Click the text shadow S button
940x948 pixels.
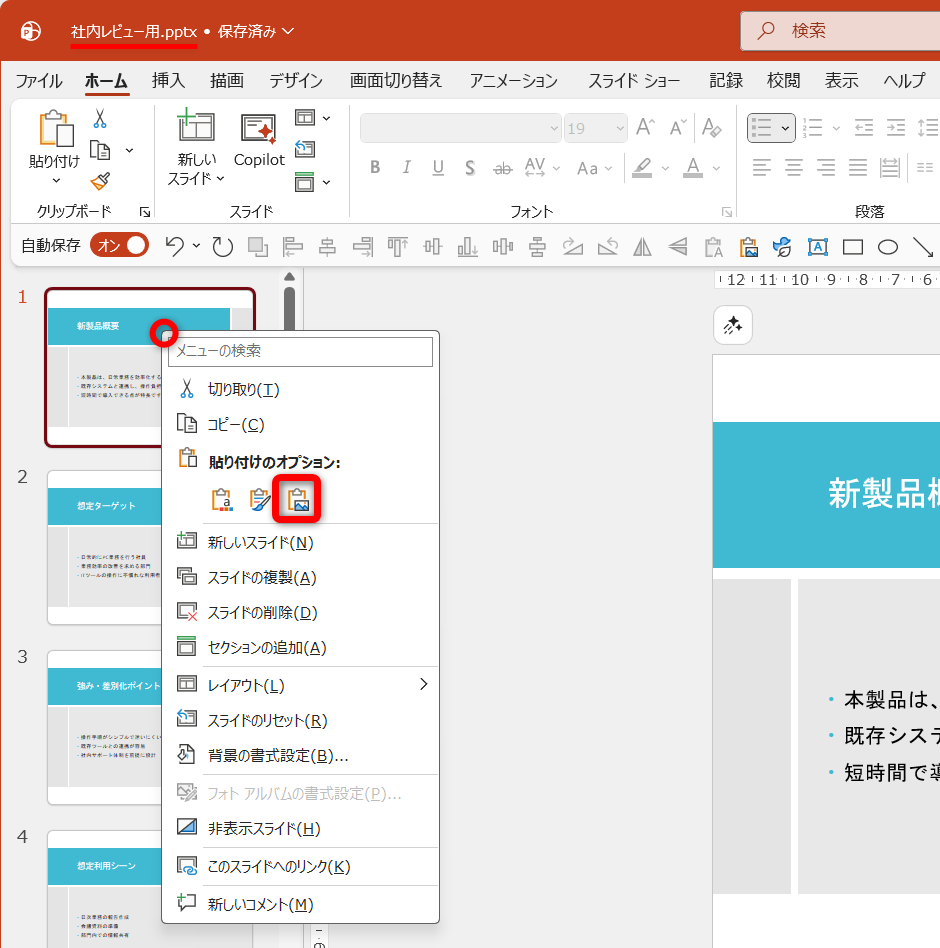pyautogui.click(x=470, y=167)
